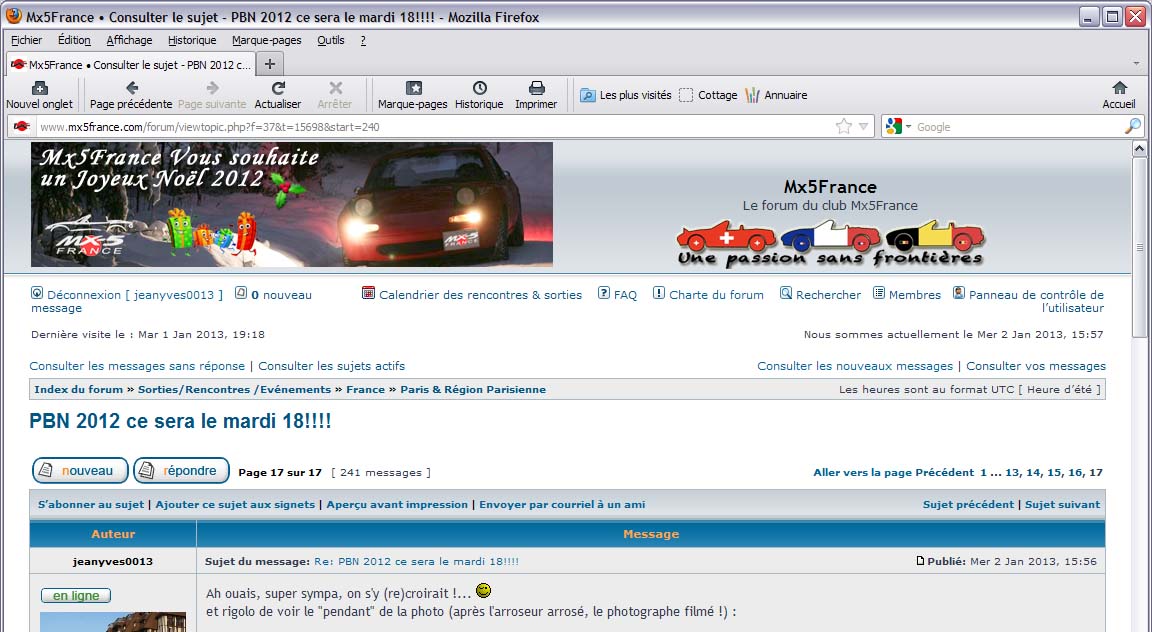Click Envoyer par courriel à un ami
The width and height of the screenshot is (1152, 632).
[562, 505]
